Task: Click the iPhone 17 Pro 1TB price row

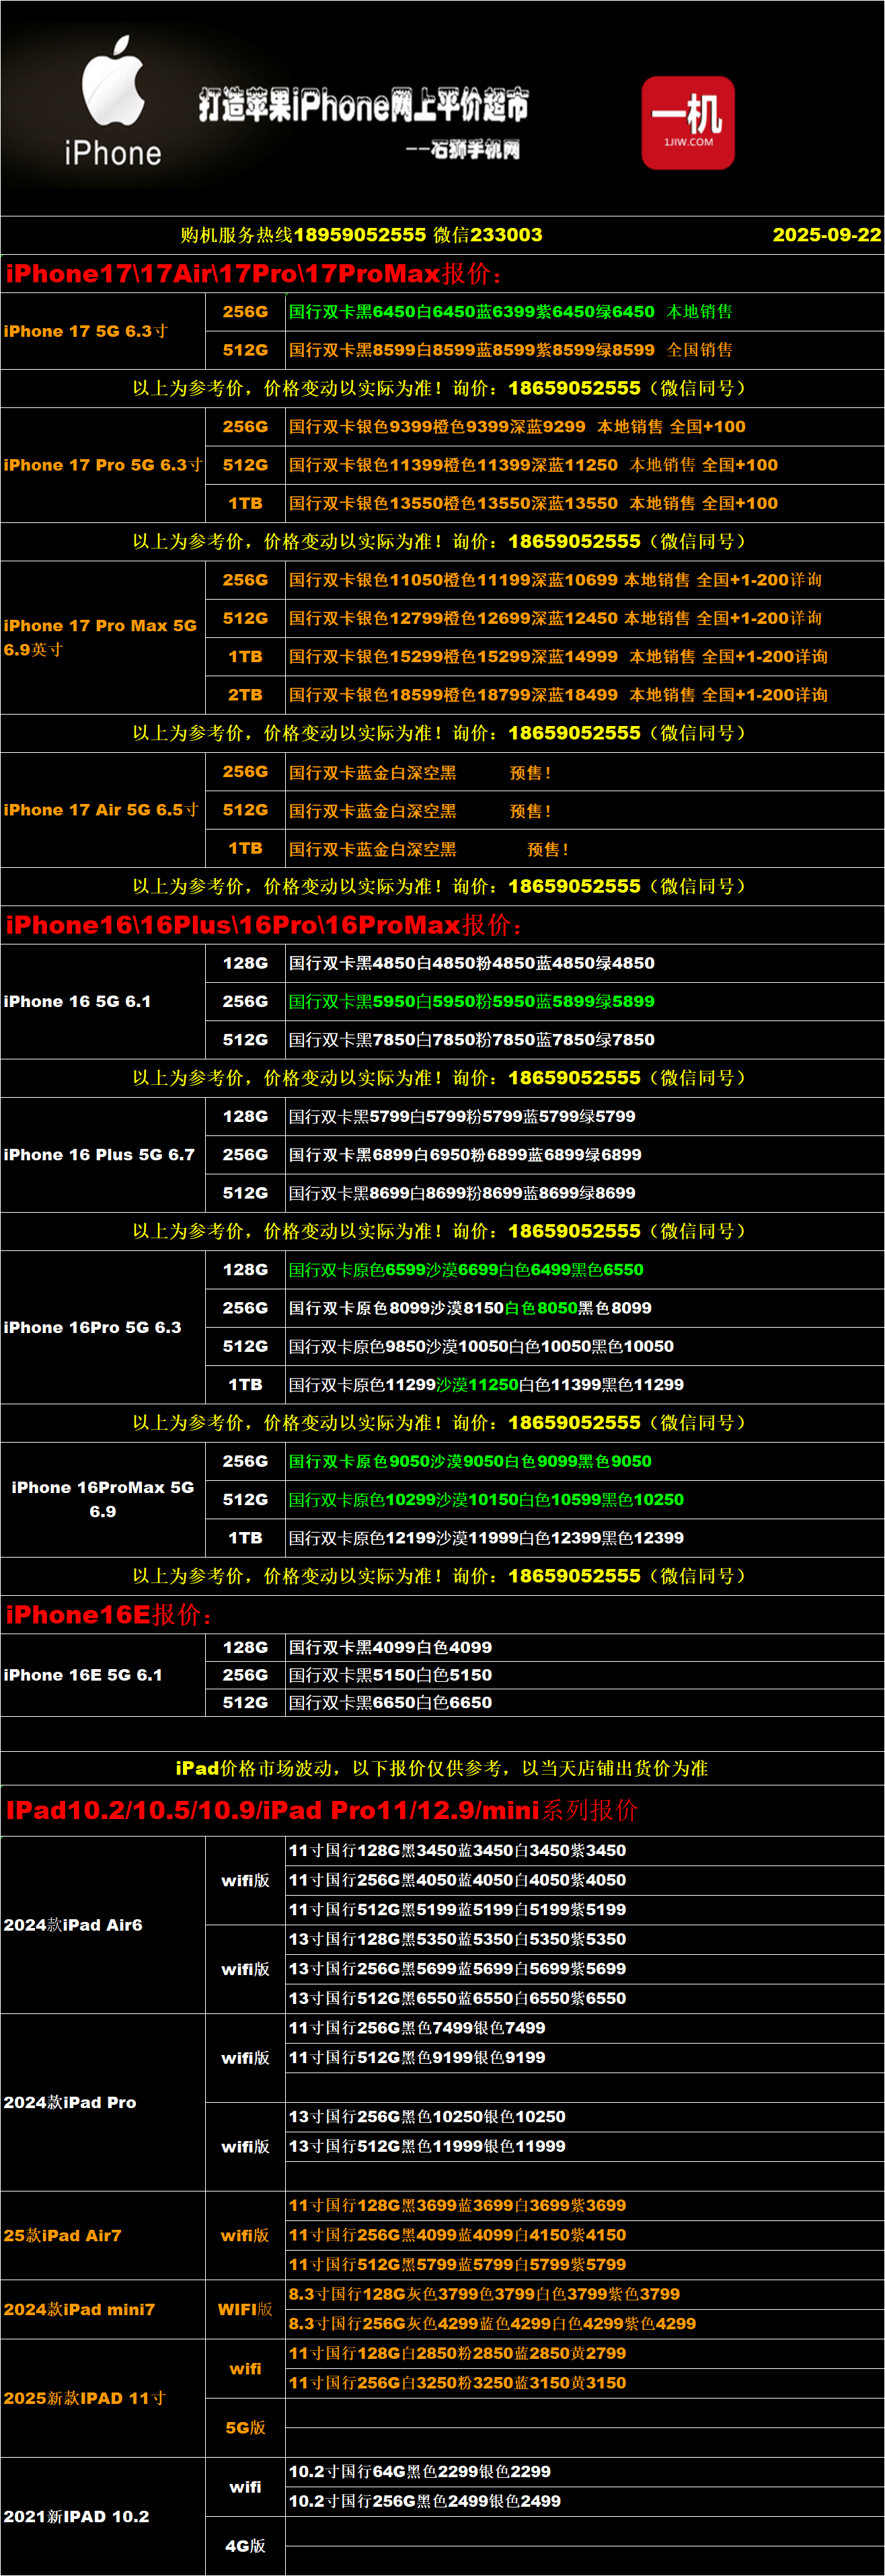Action: pyautogui.click(x=532, y=504)
